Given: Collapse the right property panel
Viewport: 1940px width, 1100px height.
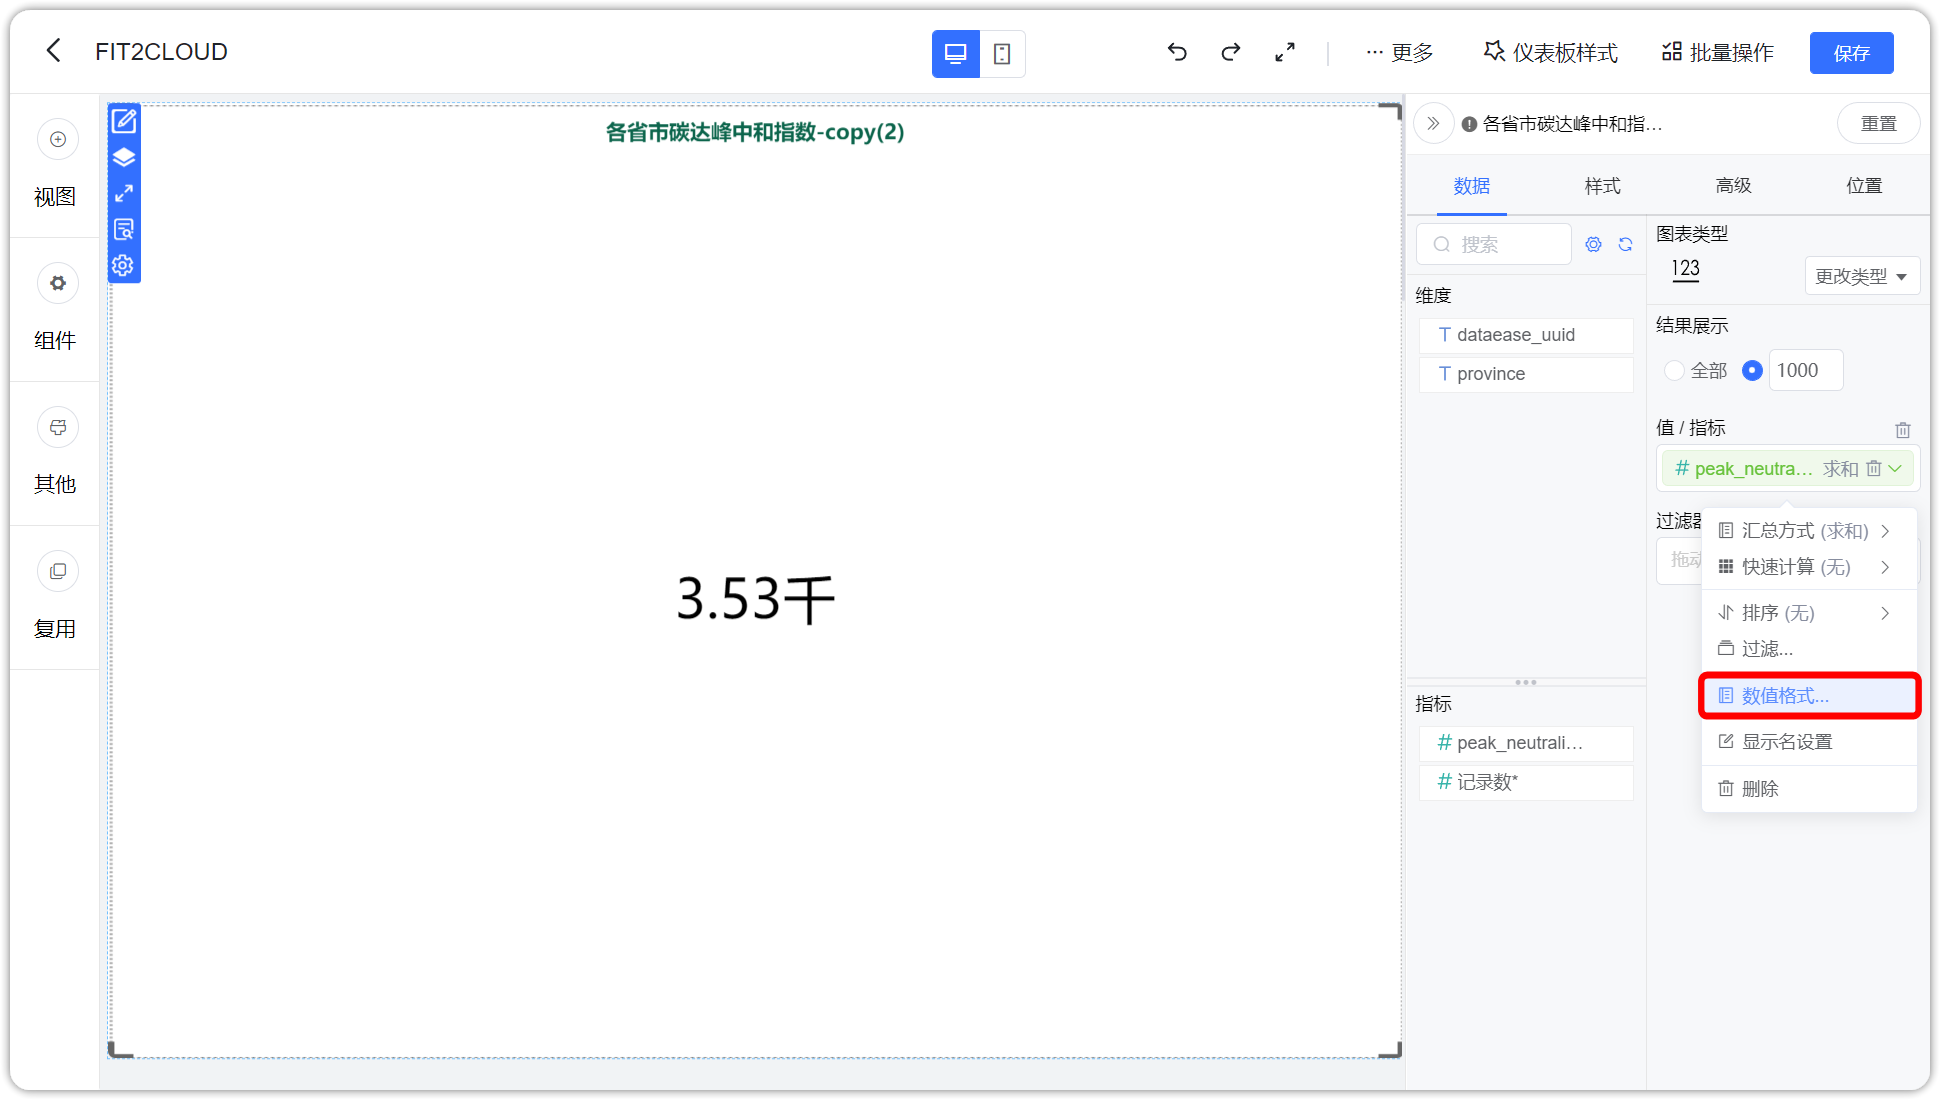Looking at the screenshot, I should tap(1433, 124).
